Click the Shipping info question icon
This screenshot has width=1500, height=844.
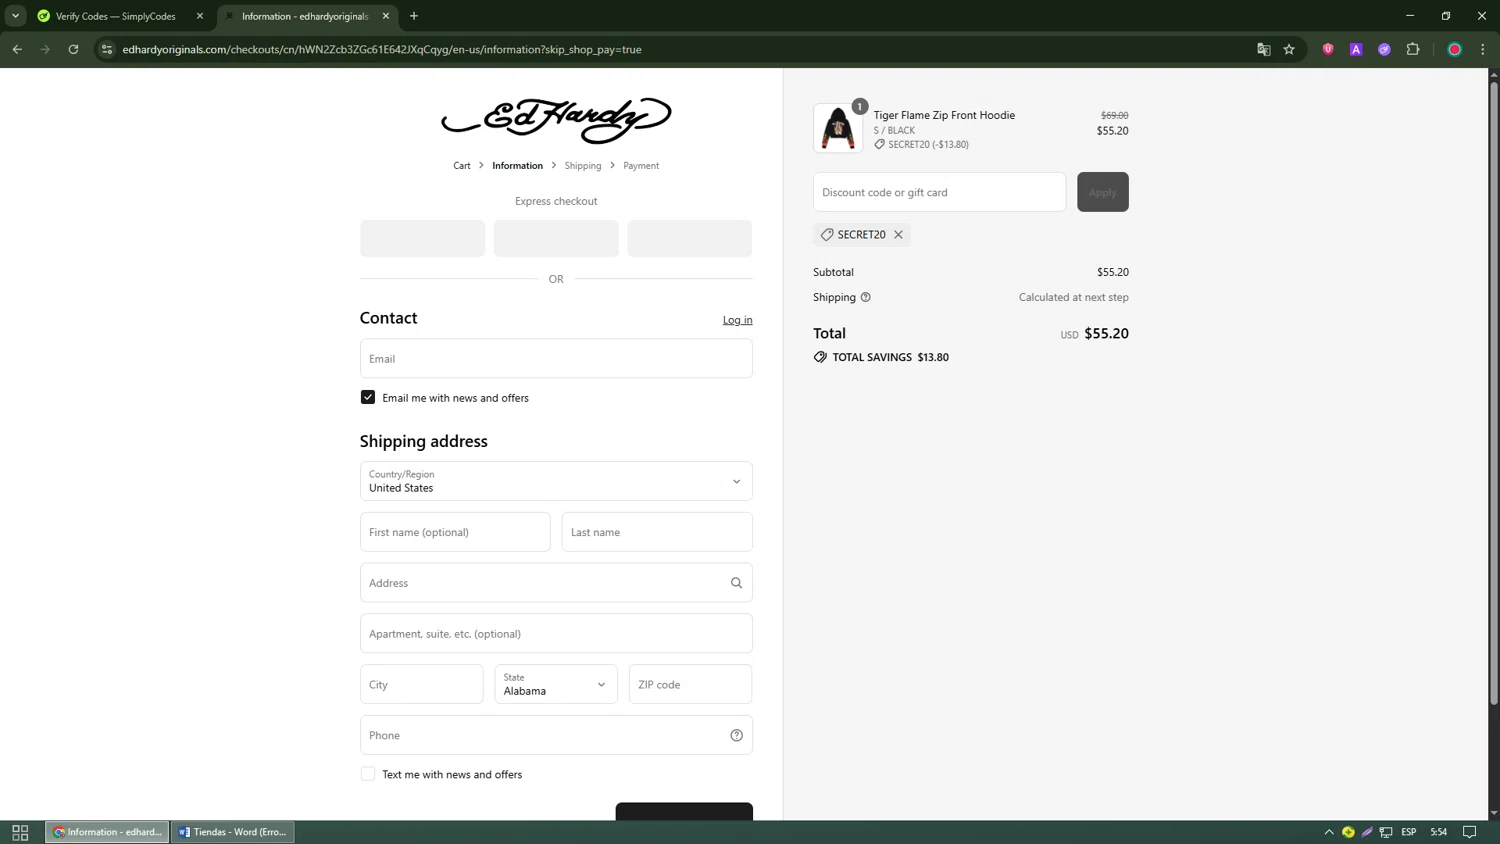[x=866, y=297]
